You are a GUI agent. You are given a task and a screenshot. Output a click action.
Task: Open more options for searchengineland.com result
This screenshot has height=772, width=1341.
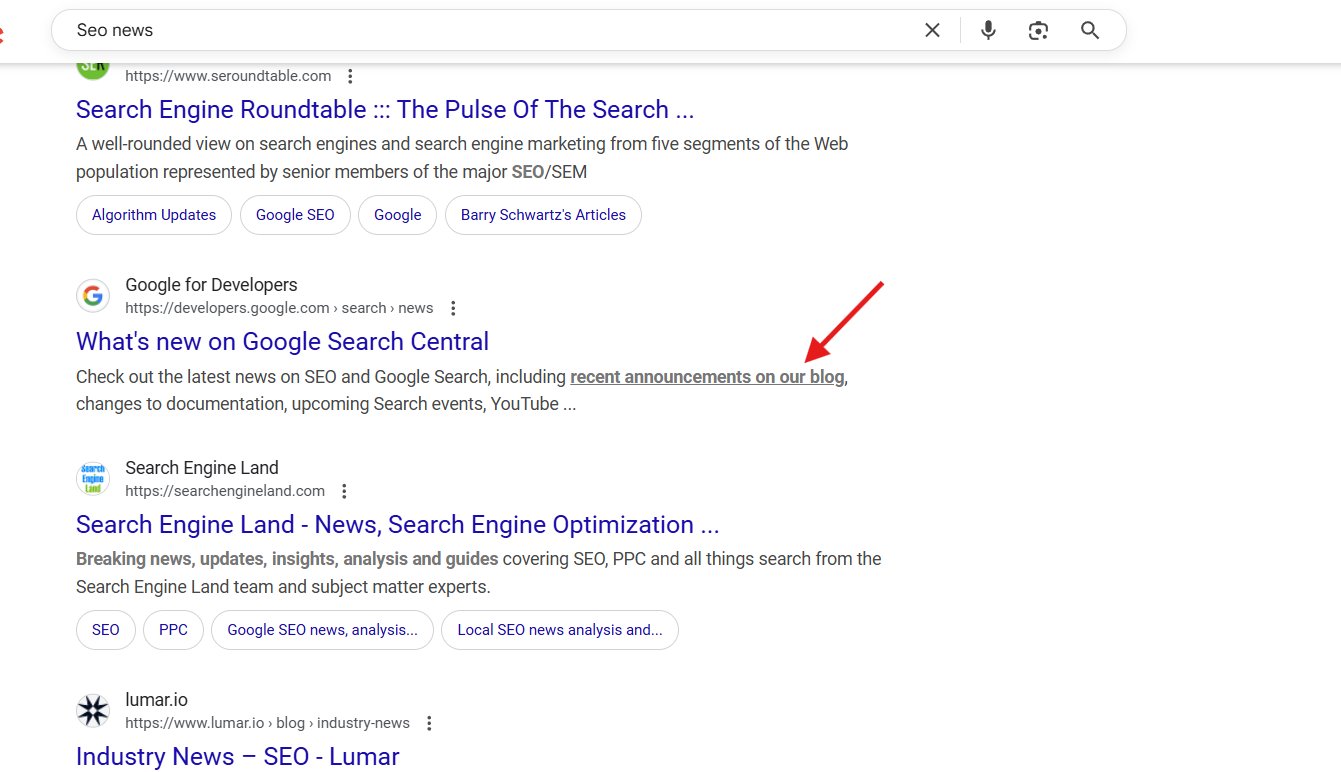point(344,491)
